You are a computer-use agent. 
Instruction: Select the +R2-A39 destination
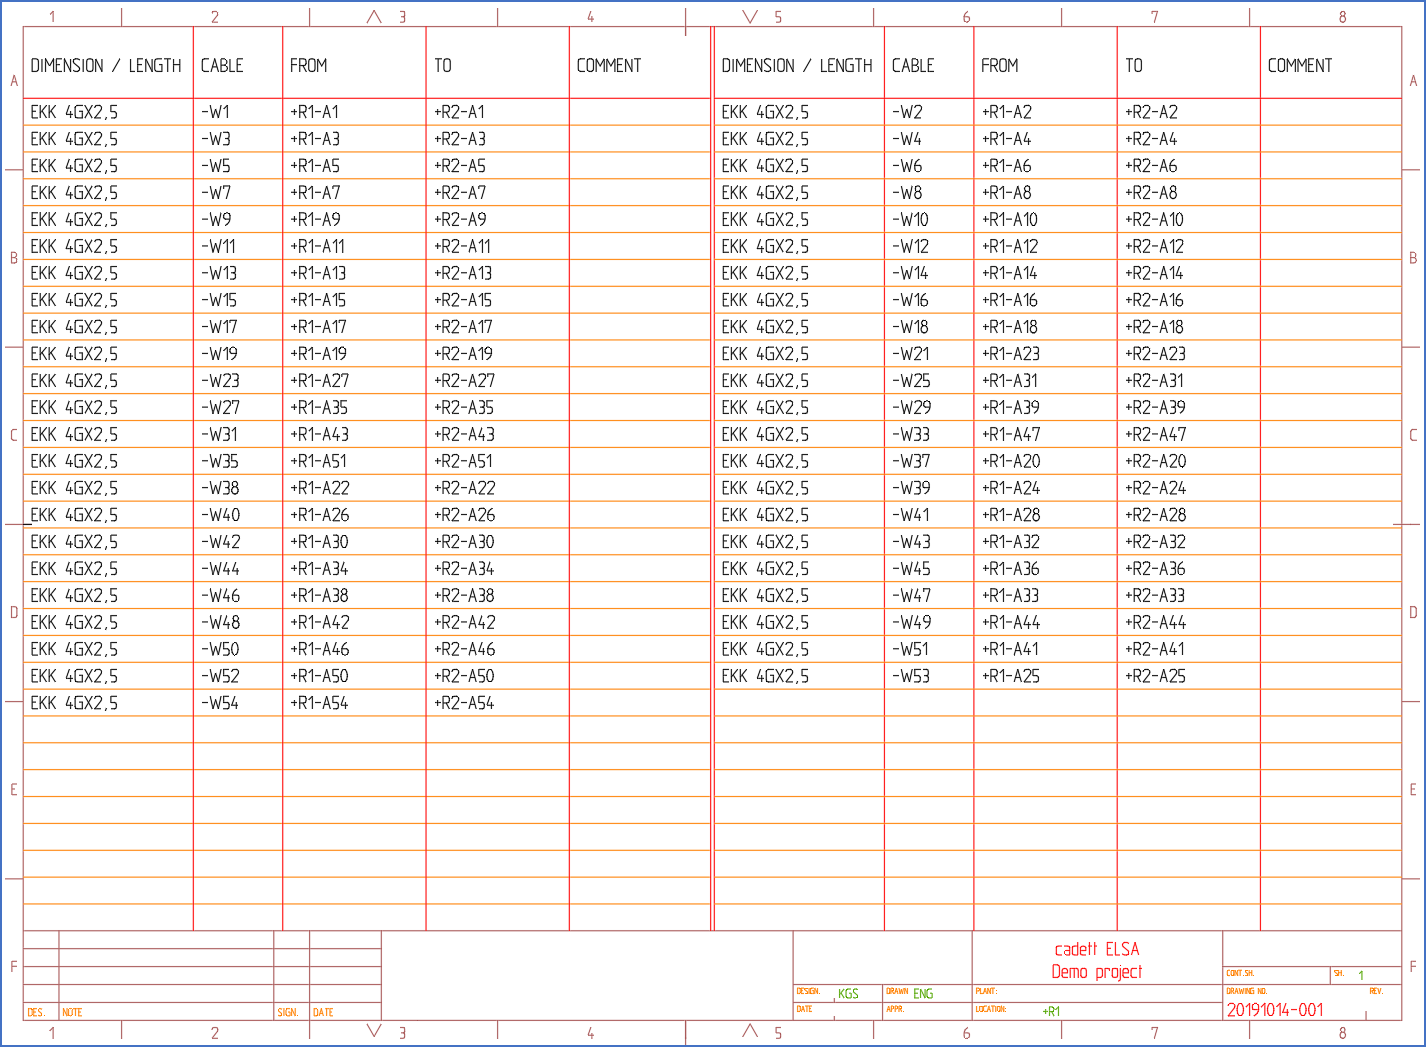1155,409
